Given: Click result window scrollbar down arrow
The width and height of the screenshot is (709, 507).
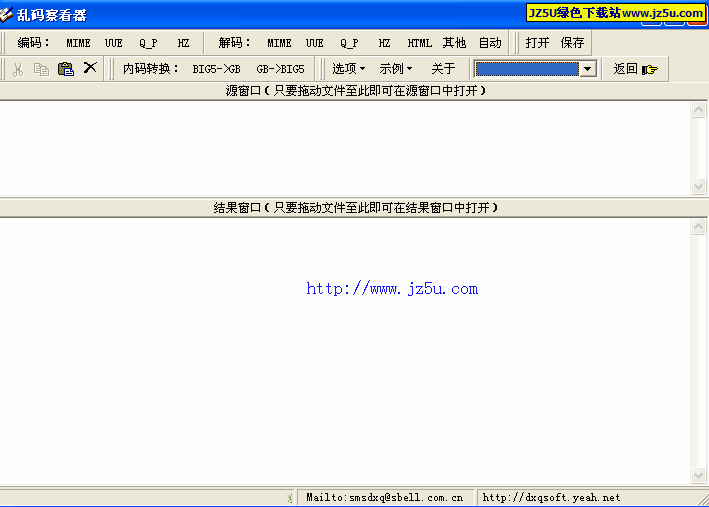Looking at the screenshot, I should tap(699, 476).
